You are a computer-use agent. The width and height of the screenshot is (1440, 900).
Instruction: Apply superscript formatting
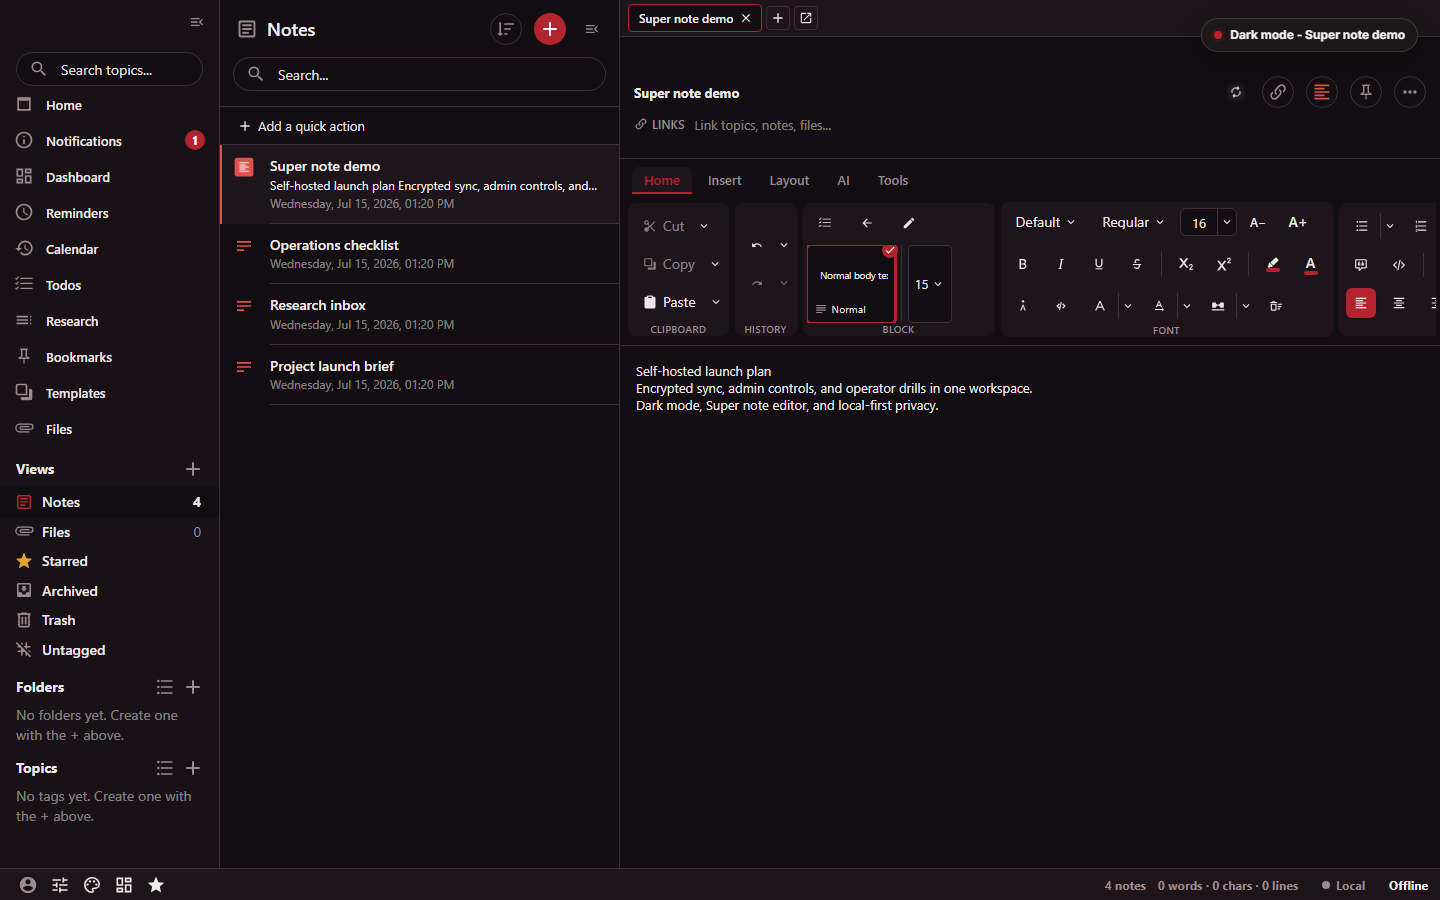pyautogui.click(x=1224, y=264)
